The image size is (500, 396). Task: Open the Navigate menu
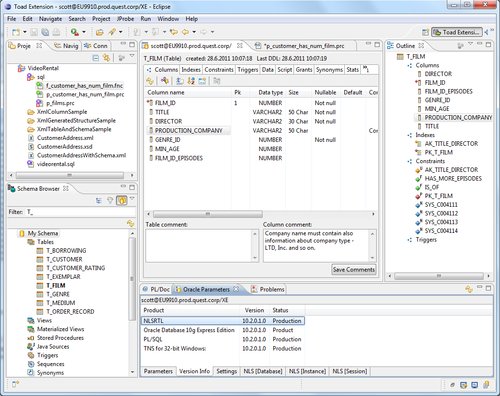[x=50, y=19]
